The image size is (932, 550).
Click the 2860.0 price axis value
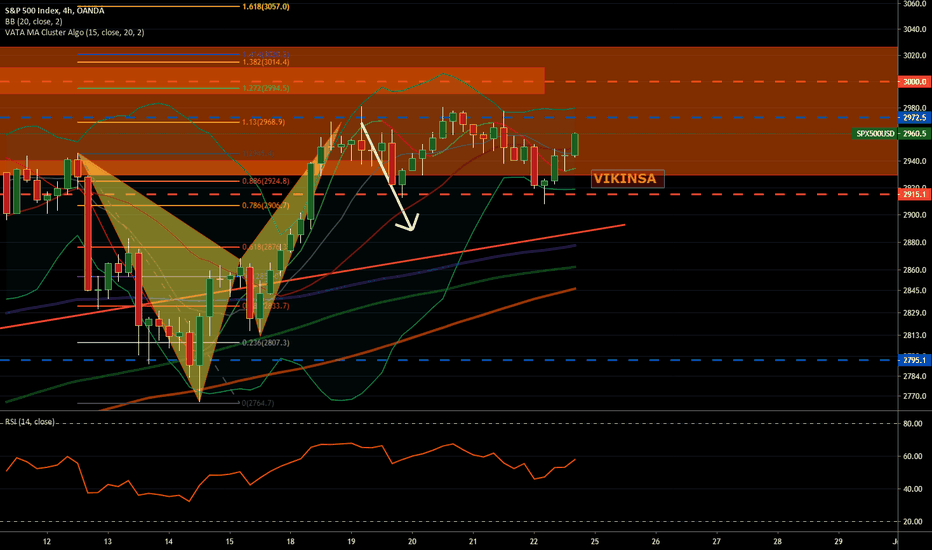pyautogui.click(x=915, y=270)
